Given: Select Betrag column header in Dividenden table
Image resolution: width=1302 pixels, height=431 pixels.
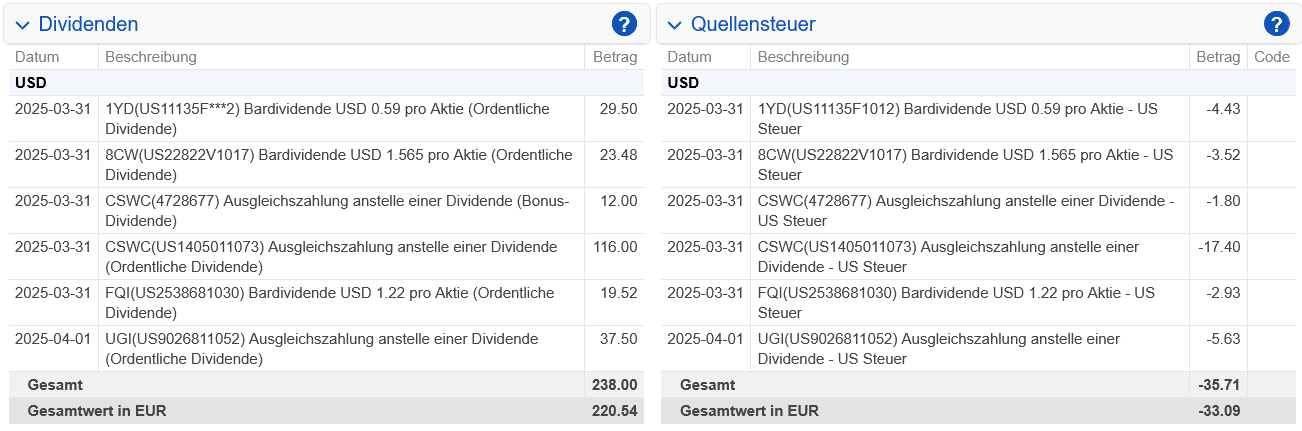Looking at the screenshot, I should (x=614, y=57).
